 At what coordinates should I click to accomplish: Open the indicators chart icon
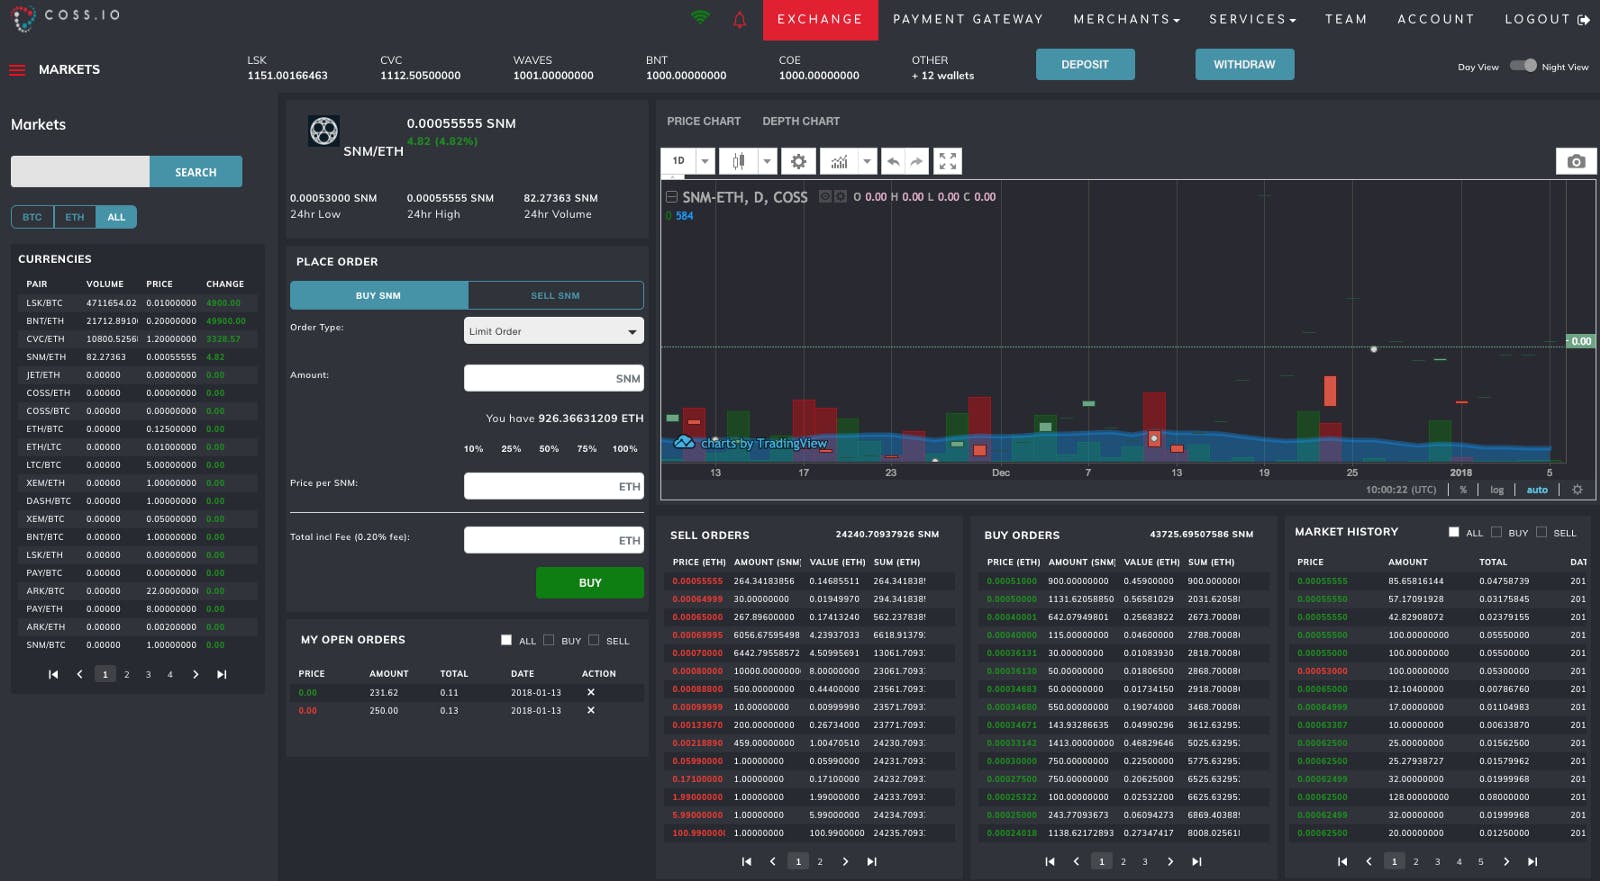(839, 161)
